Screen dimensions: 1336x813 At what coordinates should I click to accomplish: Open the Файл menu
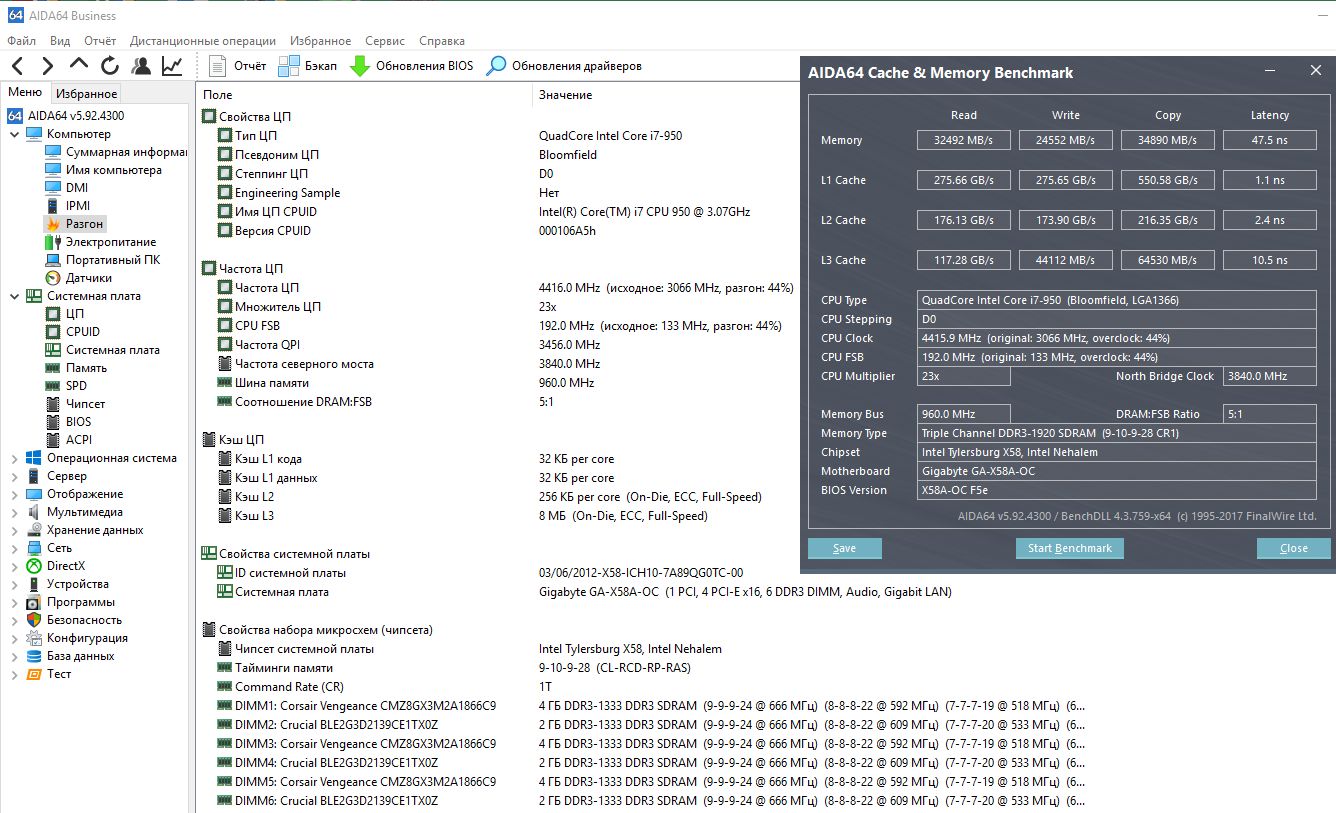click(x=21, y=41)
